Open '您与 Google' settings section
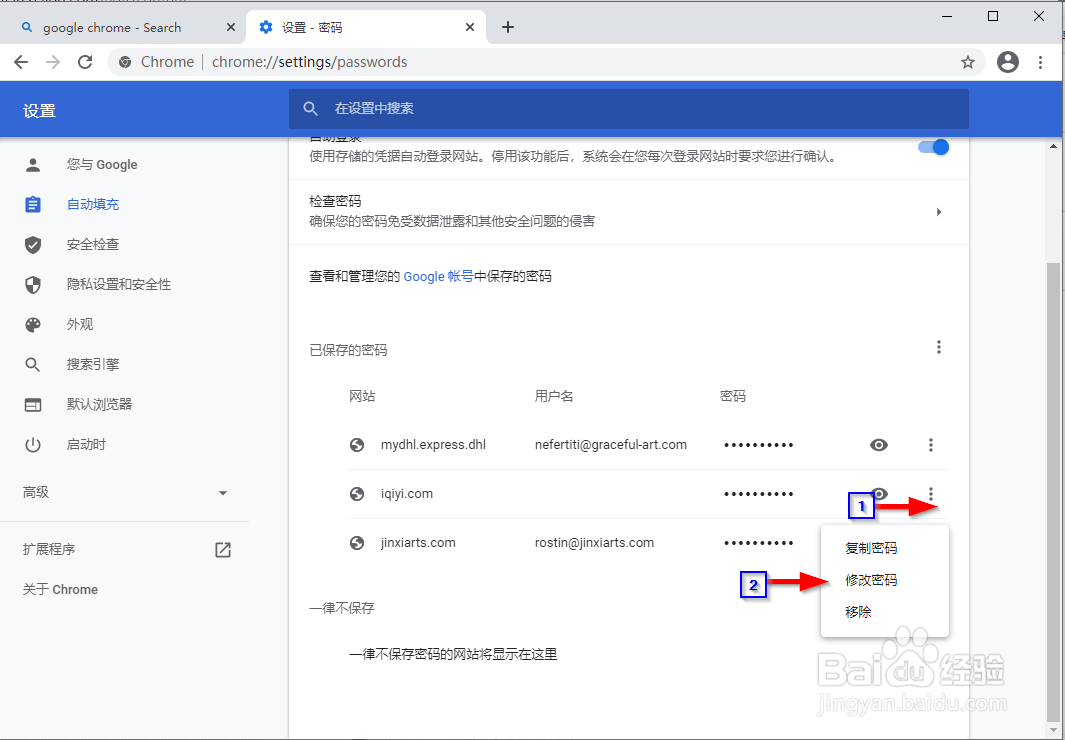The image size is (1065, 740). point(102,165)
